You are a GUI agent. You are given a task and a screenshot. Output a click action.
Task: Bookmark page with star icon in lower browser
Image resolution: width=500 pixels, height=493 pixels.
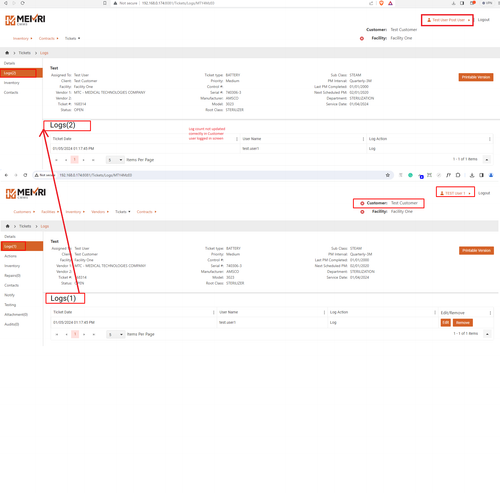point(388,175)
